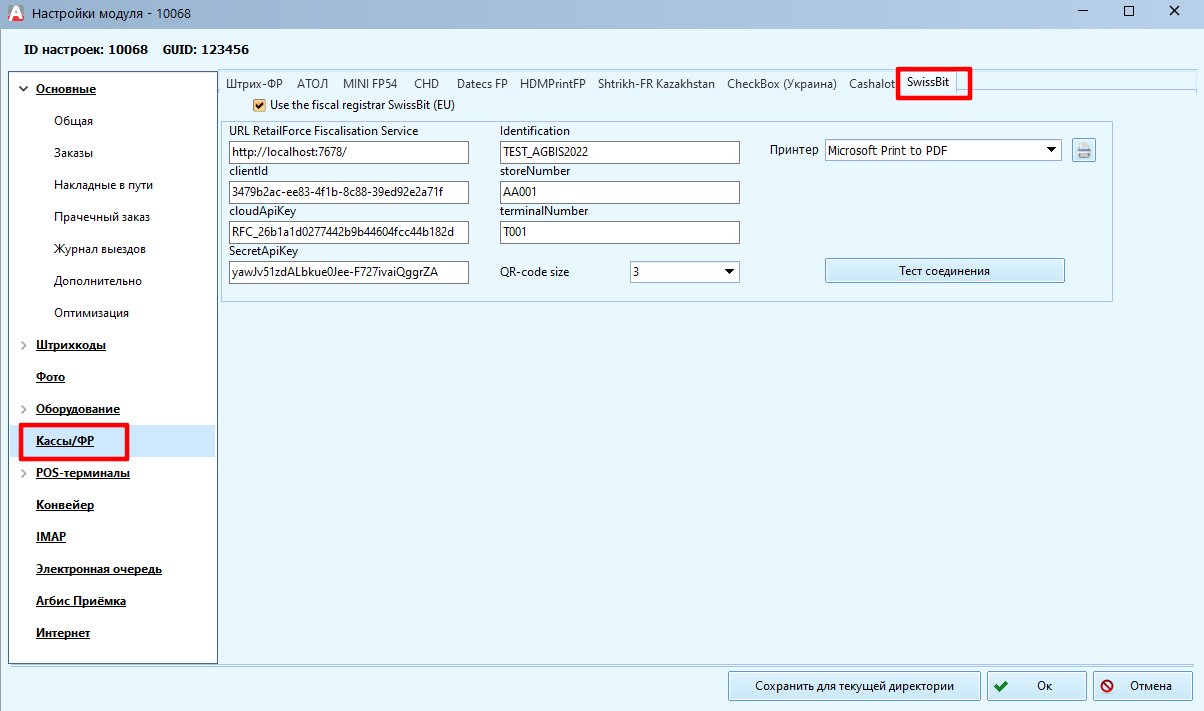This screenshot has width=1204, height=711.
Task: Click the red cancel Отмена button
Action: point(1142,686)
